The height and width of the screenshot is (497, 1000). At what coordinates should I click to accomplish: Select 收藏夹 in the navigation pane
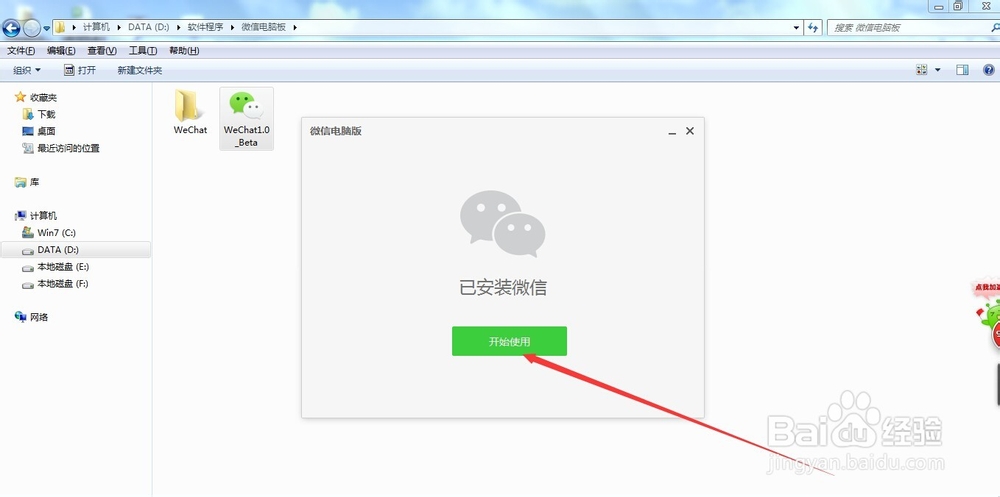click(x=36, y=97)
